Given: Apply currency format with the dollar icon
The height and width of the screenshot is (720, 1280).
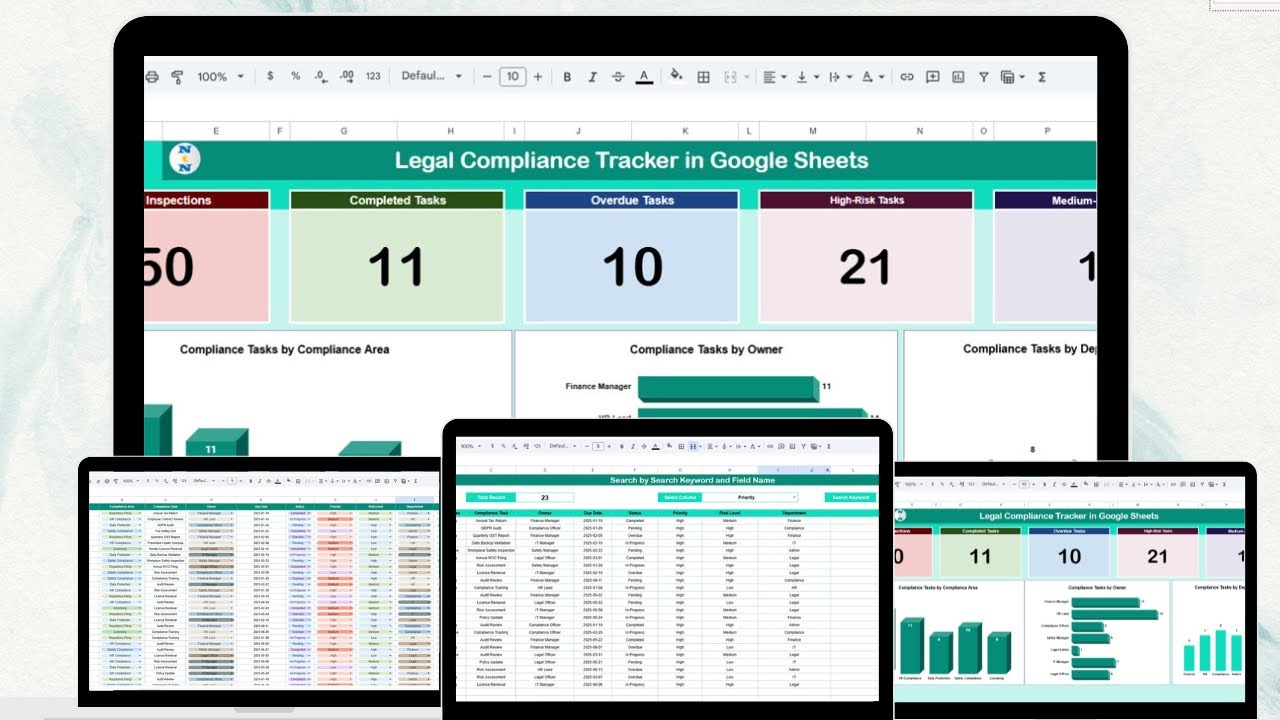Looking at the screenshot, I should pos(270,76).
